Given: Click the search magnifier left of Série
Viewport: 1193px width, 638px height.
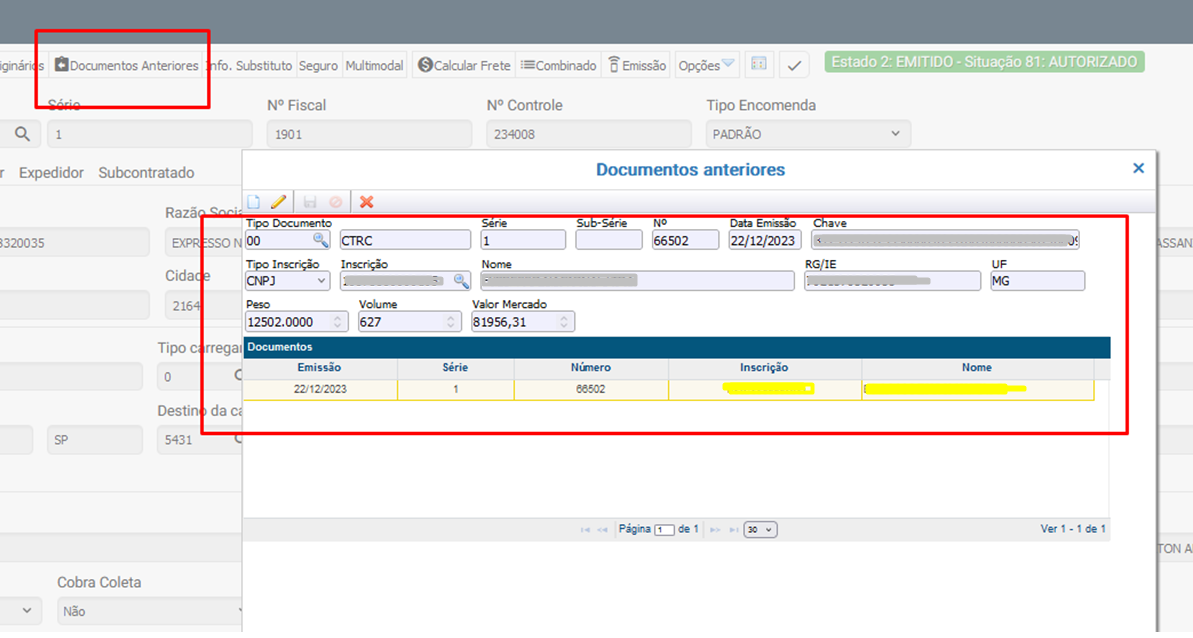Looking at the screenshot, I should (22, 134).
